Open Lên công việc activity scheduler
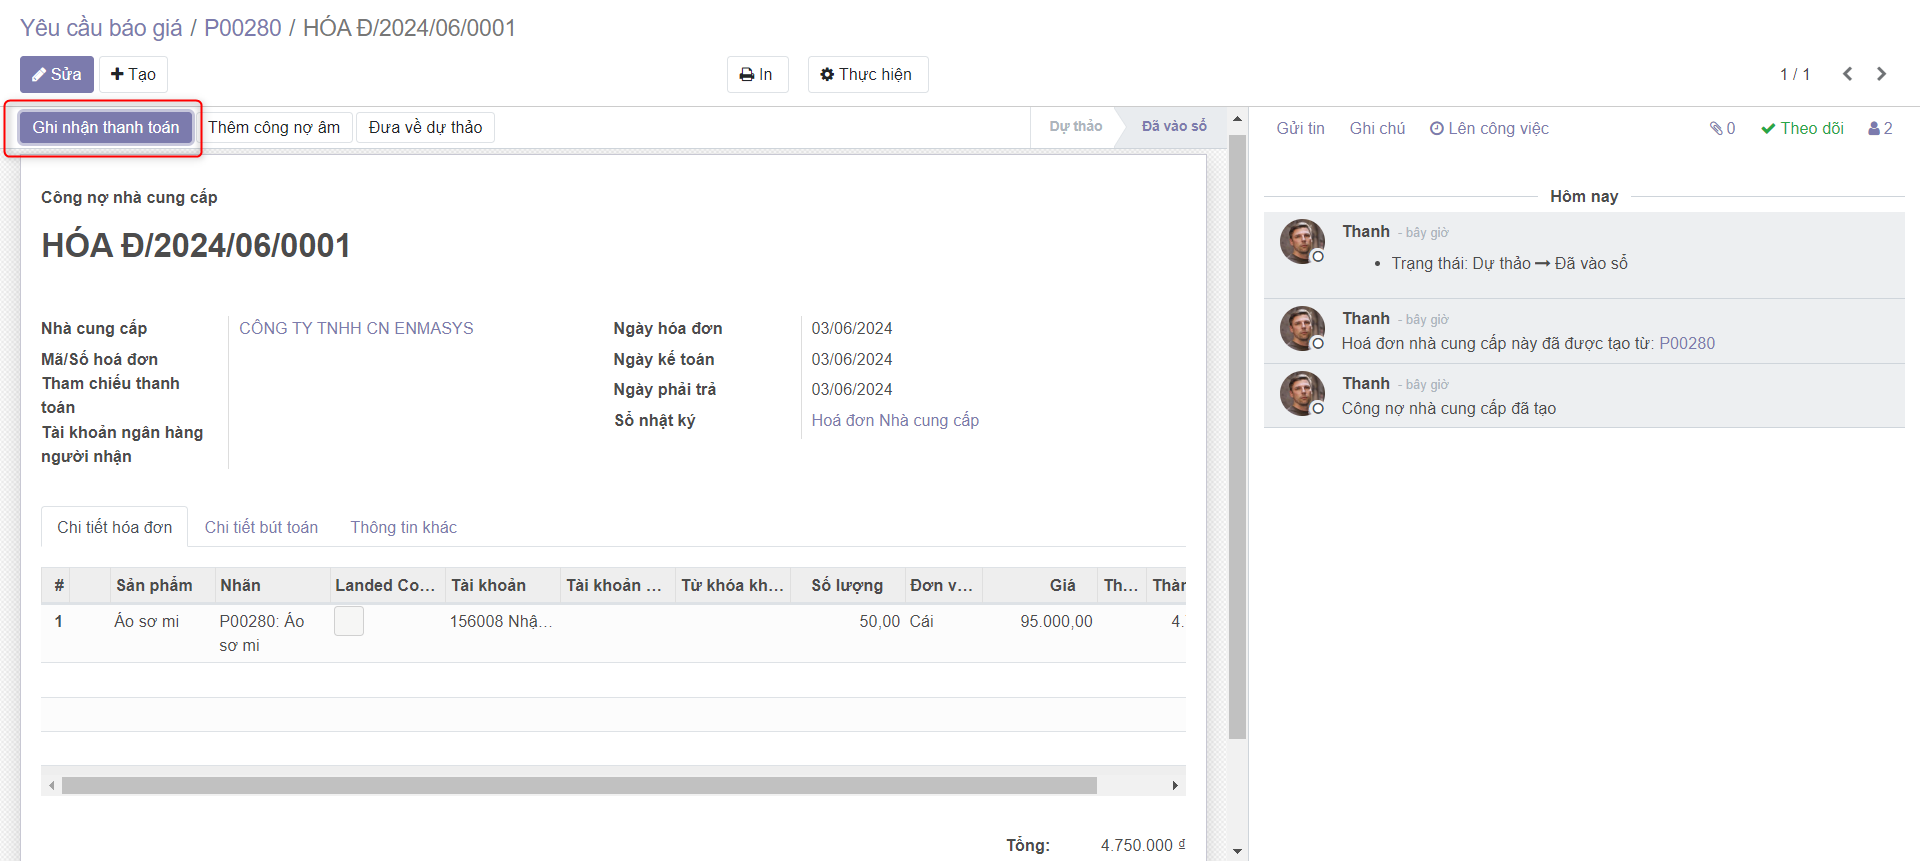The height and width of the screenshot is (861, 1920). tap(1489, 128)
